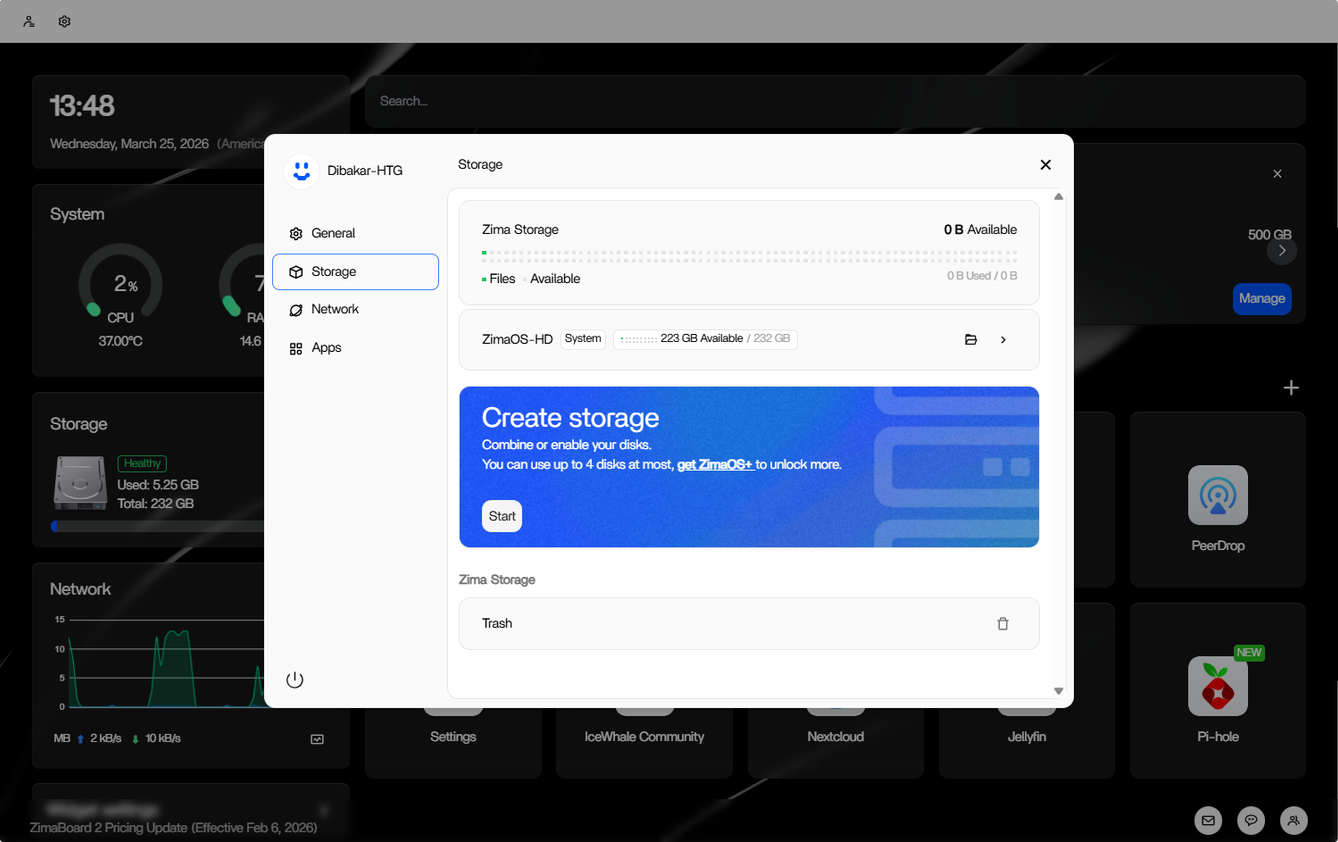Click the hard drive icon in Storage widget
Image resolution: width=1338 pixels, height=842 pixels.
coord(80,483)
